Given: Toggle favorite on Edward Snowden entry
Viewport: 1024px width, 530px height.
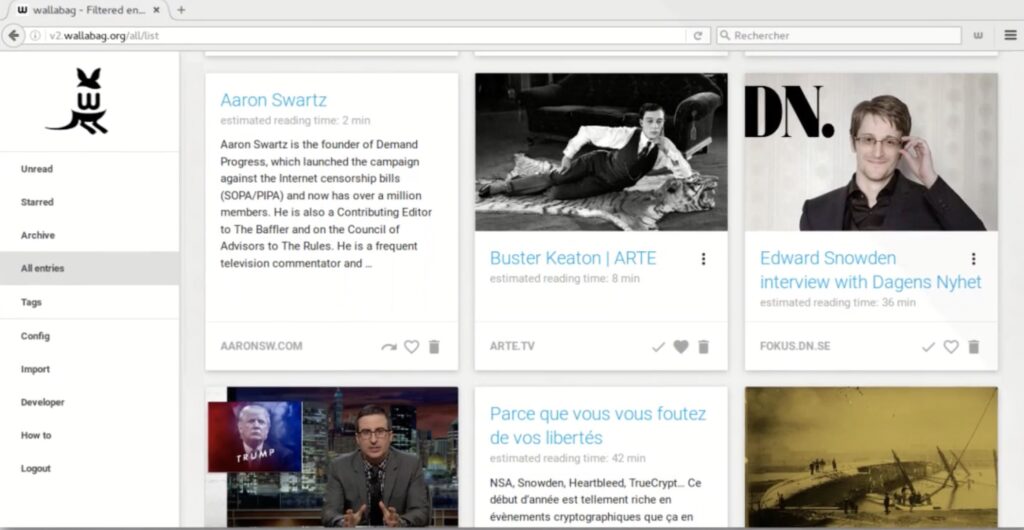Looking at the screenshot, I should [951, 347].
